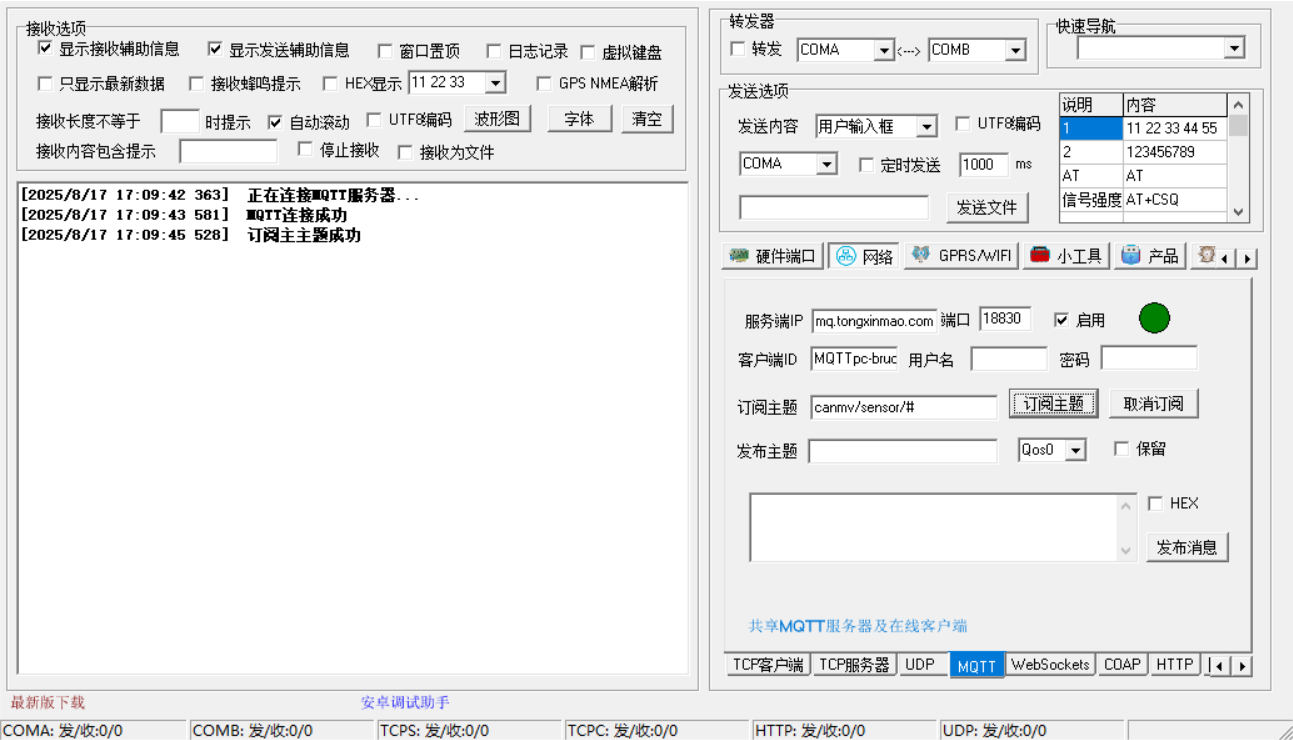Click the 取消订阅 button
The image size is (1293, 740).
click(1153, 404)
